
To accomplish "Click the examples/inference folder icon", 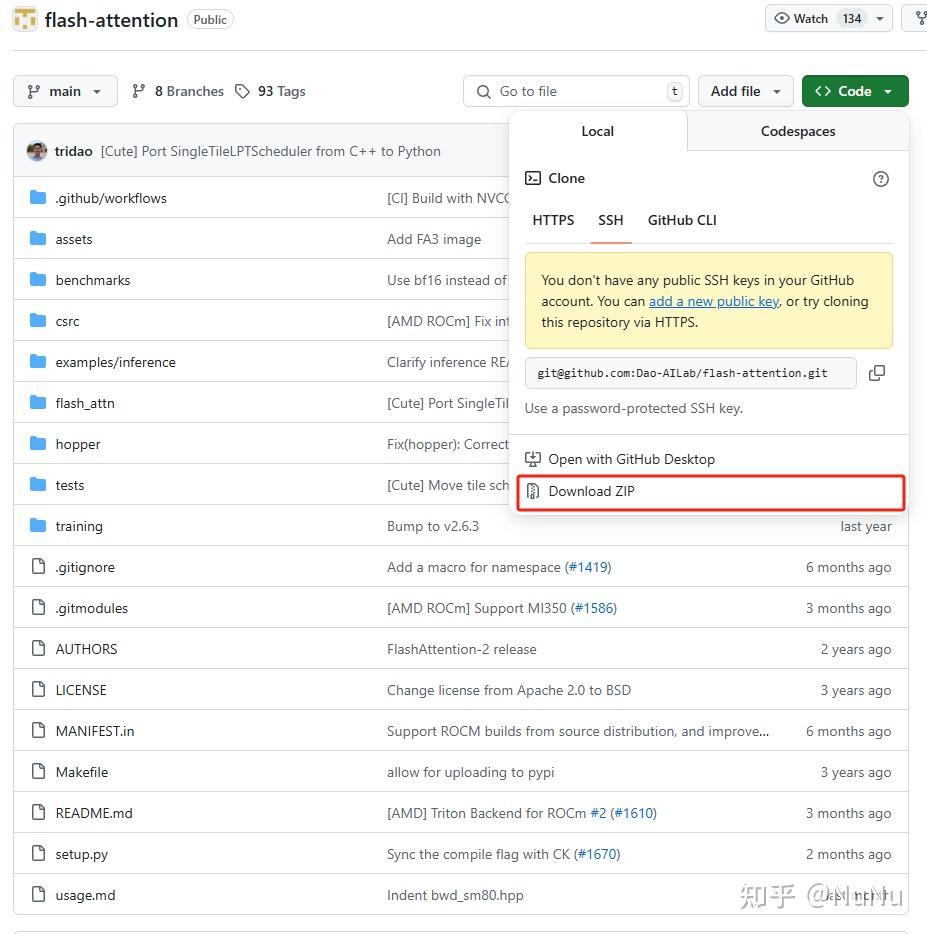I will [x=38, y=362].
